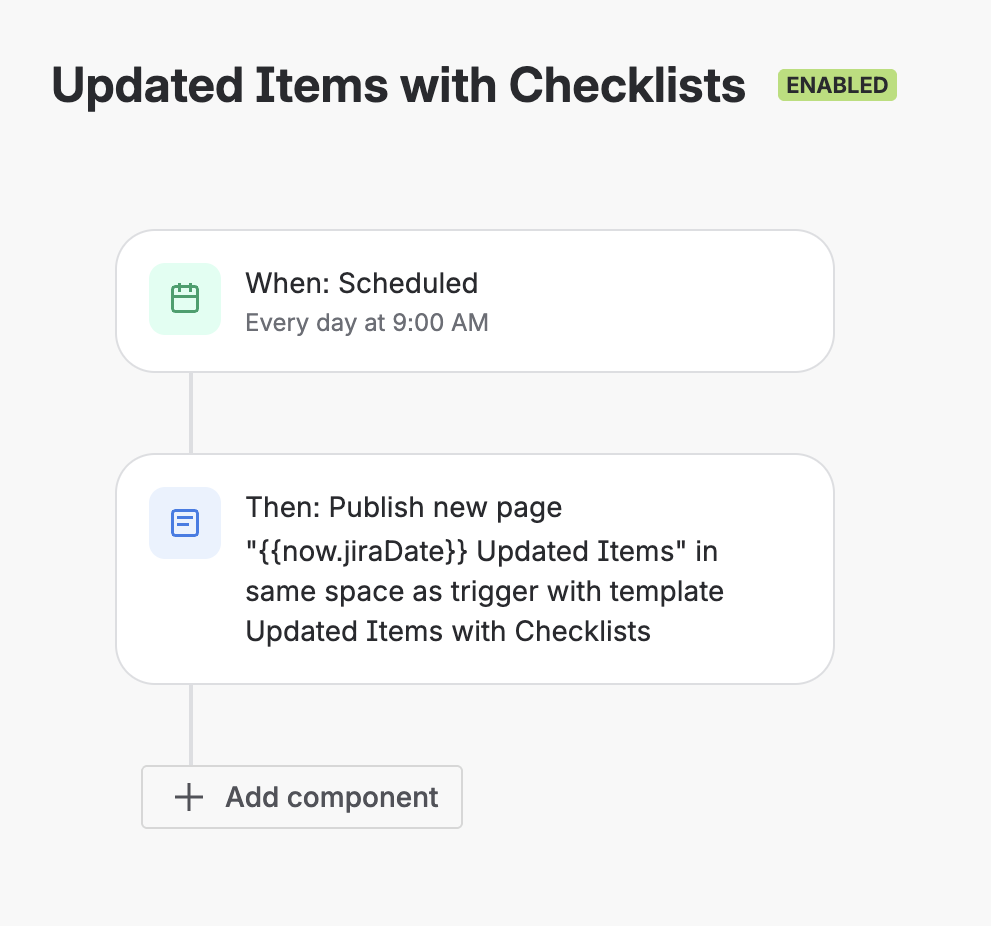This screenshot has height=926, width=991.
Task: Open the Scheduled trigger via its calendar icon
Action: pos(185,298)
